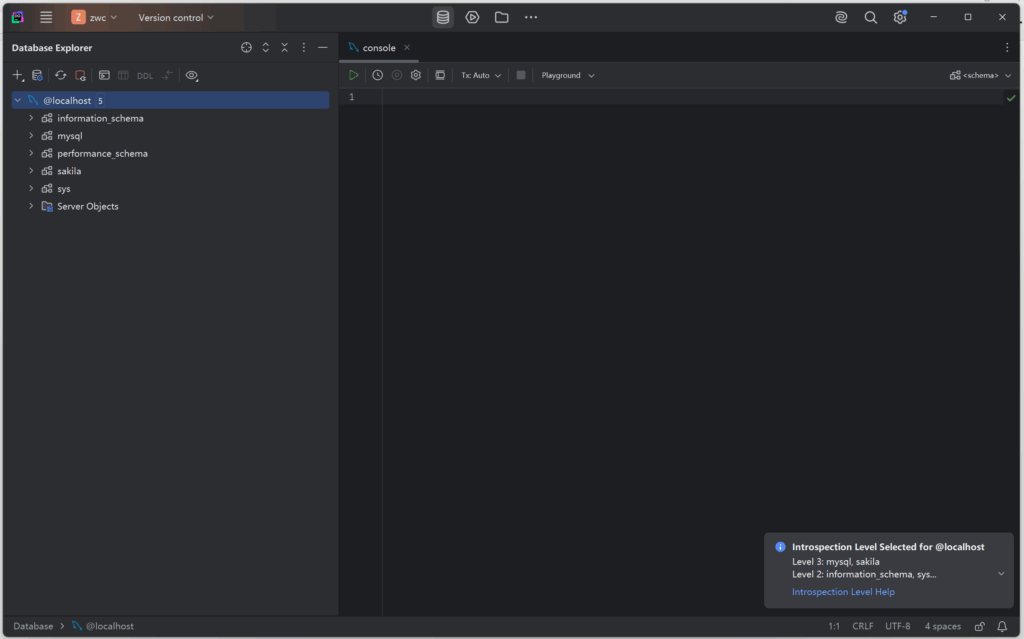Image resolution: width=1024 pixels, height=639 pixels.
Task: Click the Deactivate data source icon
Action: 81,75
